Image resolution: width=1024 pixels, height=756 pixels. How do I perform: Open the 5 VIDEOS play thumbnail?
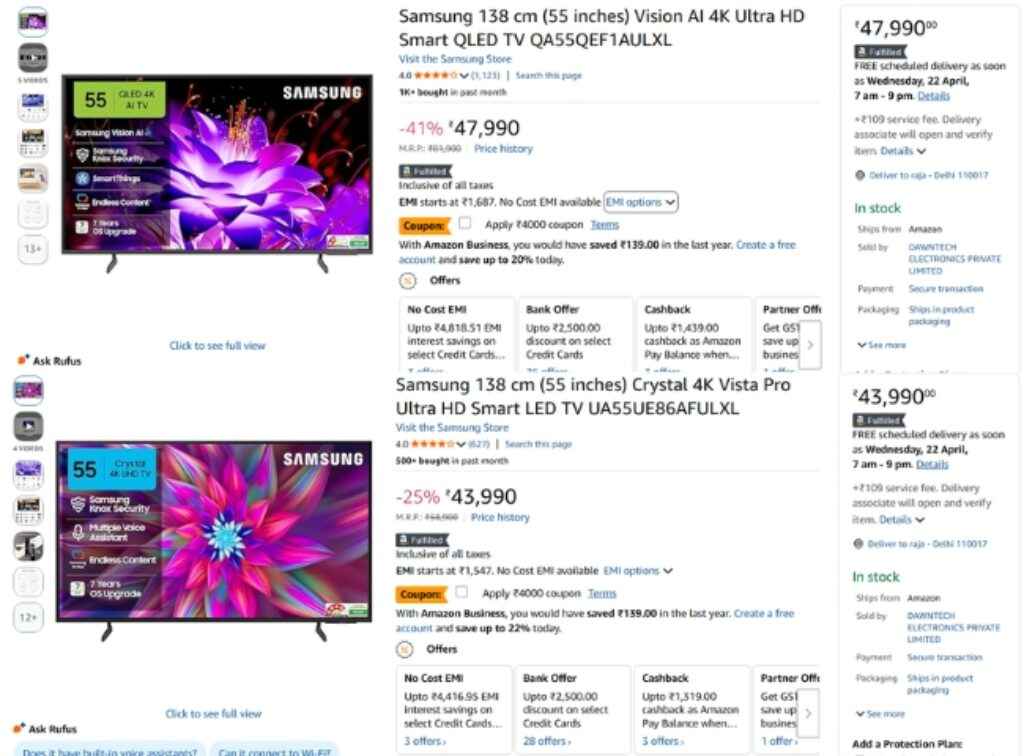tap(30, 60)
